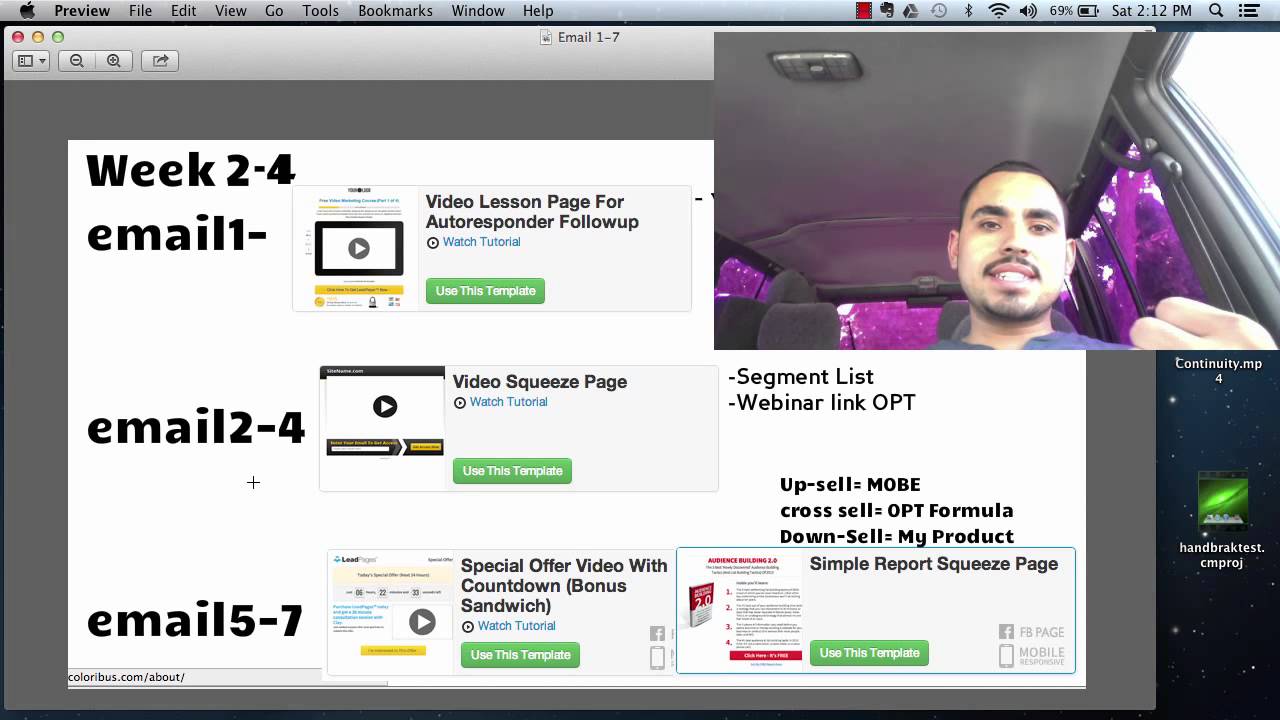Click the Wi-Fi status icon
This screenshot has height=720, width=1280.
(998, 11)
